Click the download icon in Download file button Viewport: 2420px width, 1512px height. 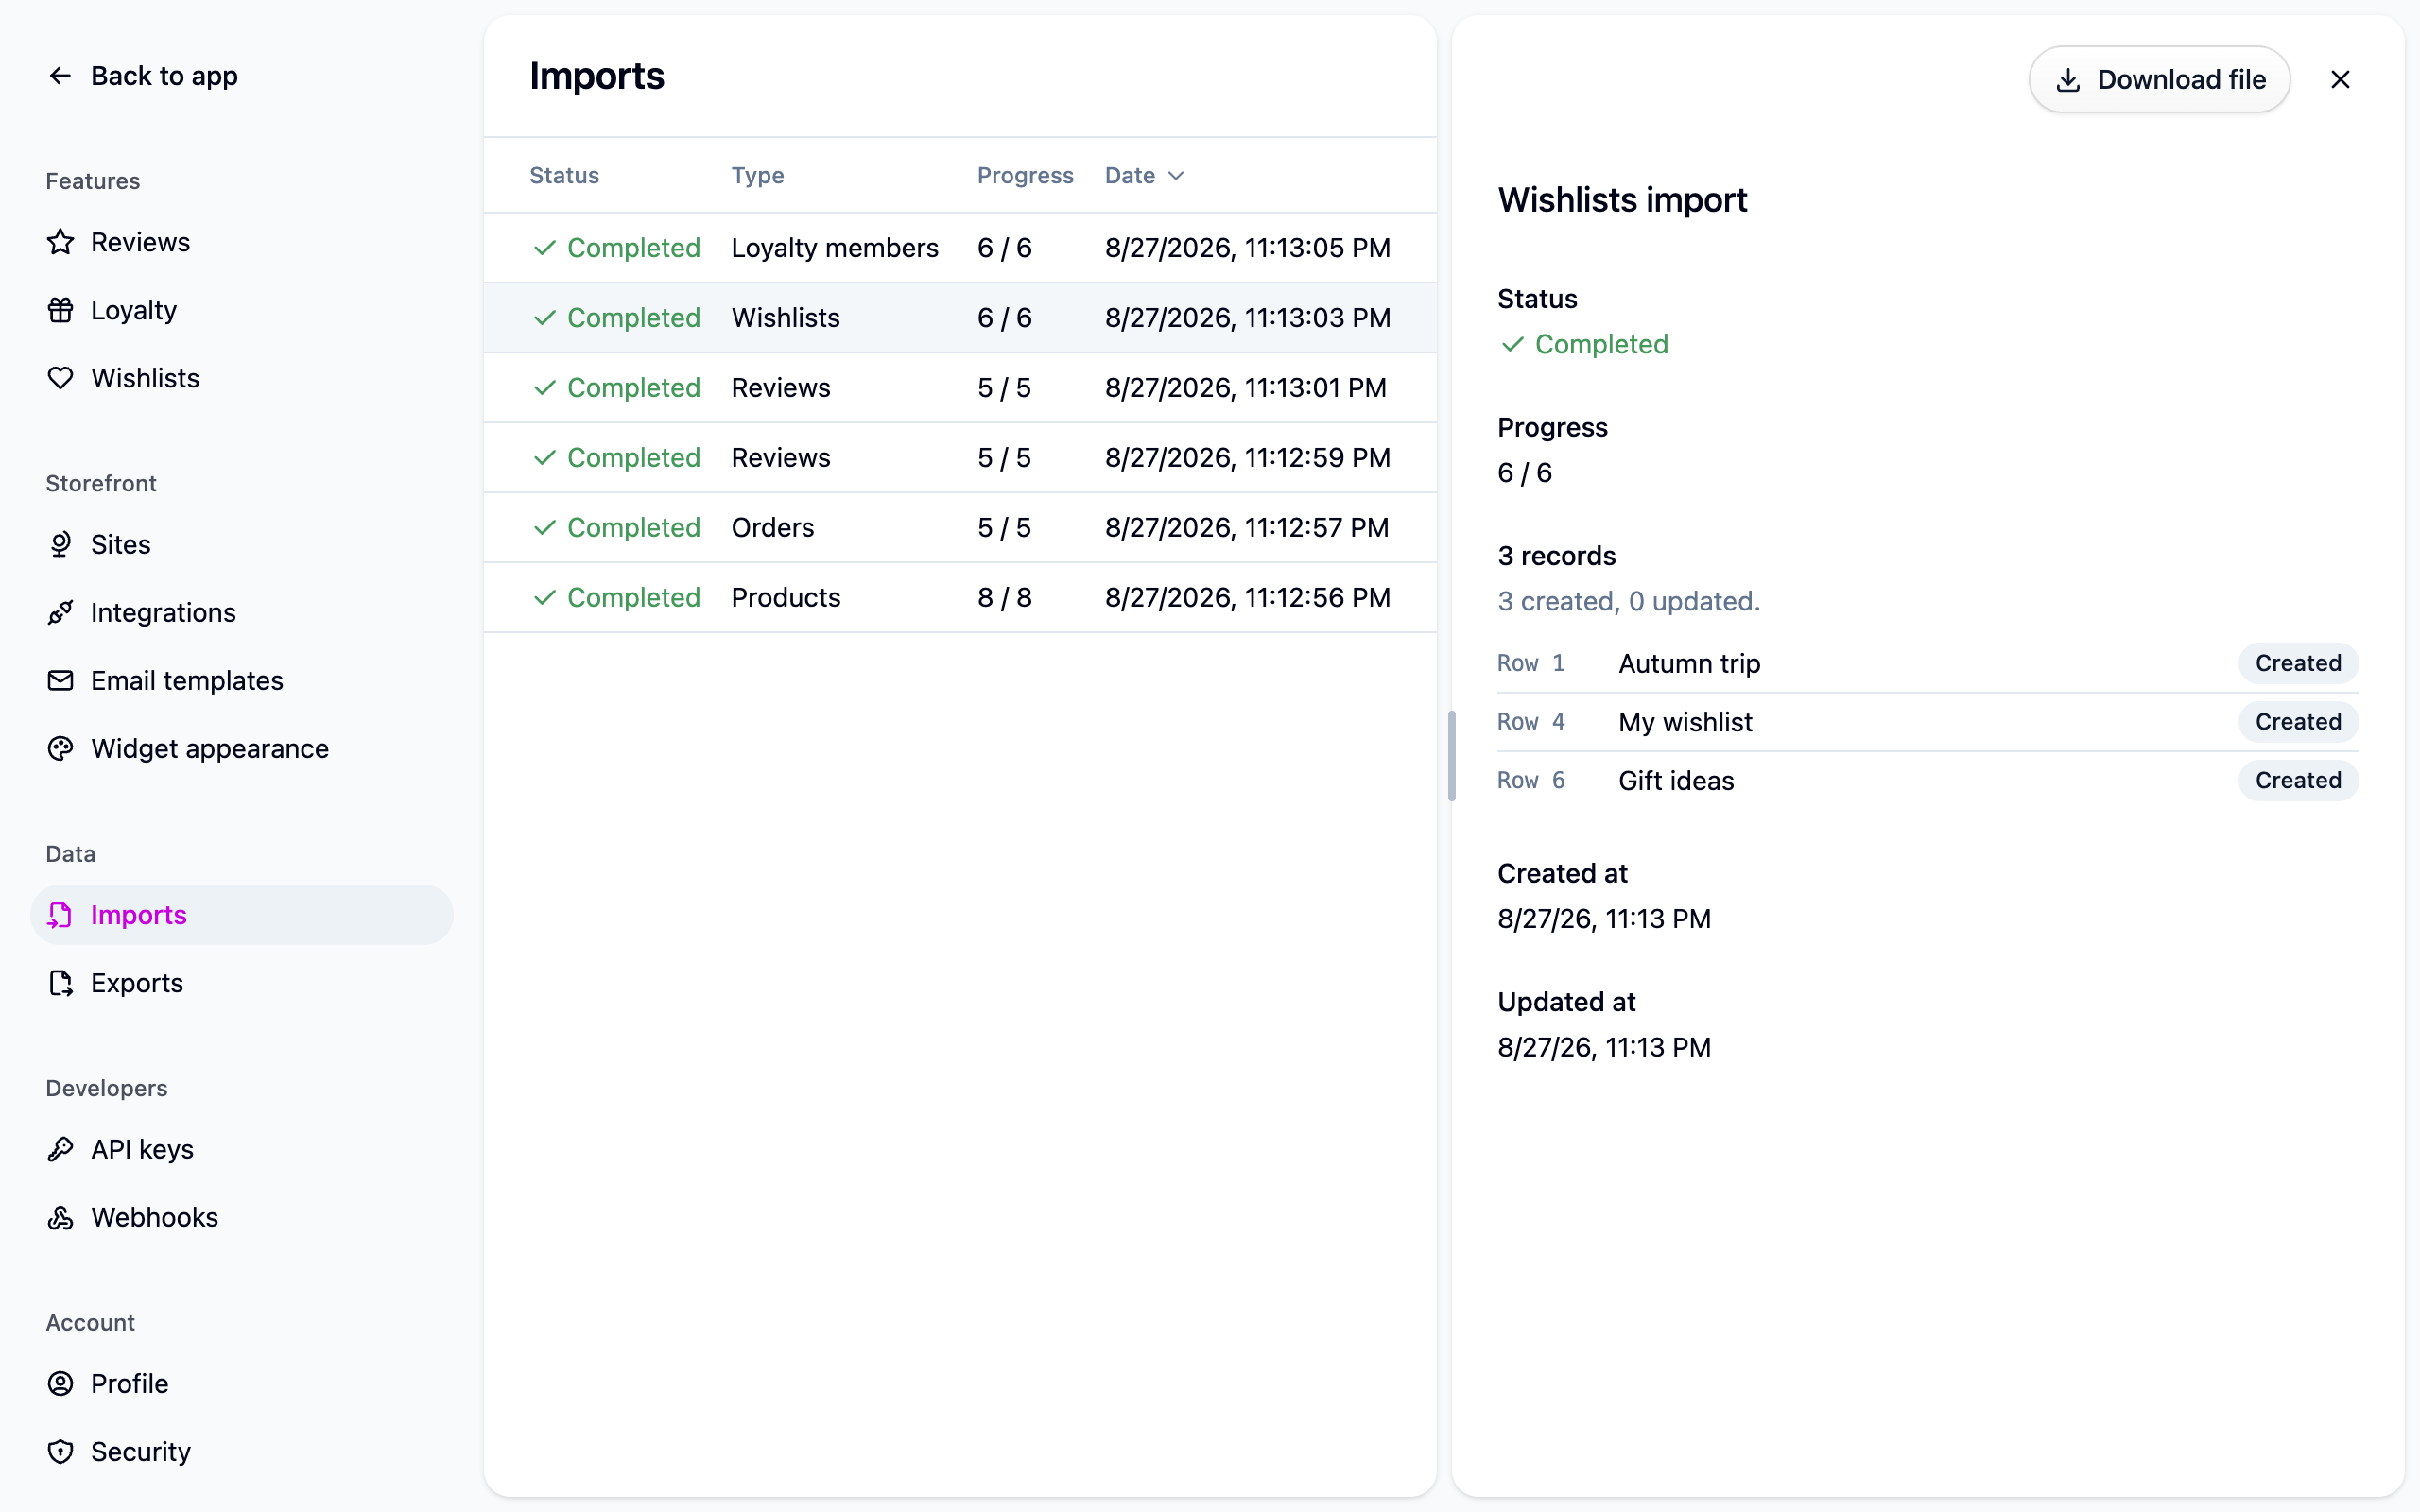2068,80
